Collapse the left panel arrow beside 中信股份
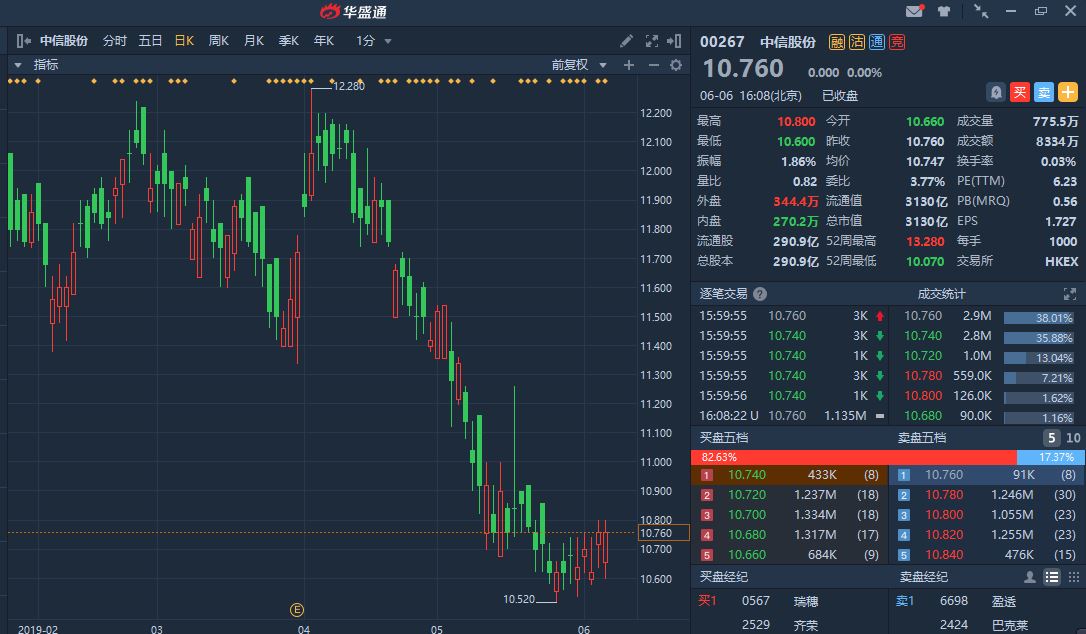This screenshot has width=1086, height=634. point(23,41)
